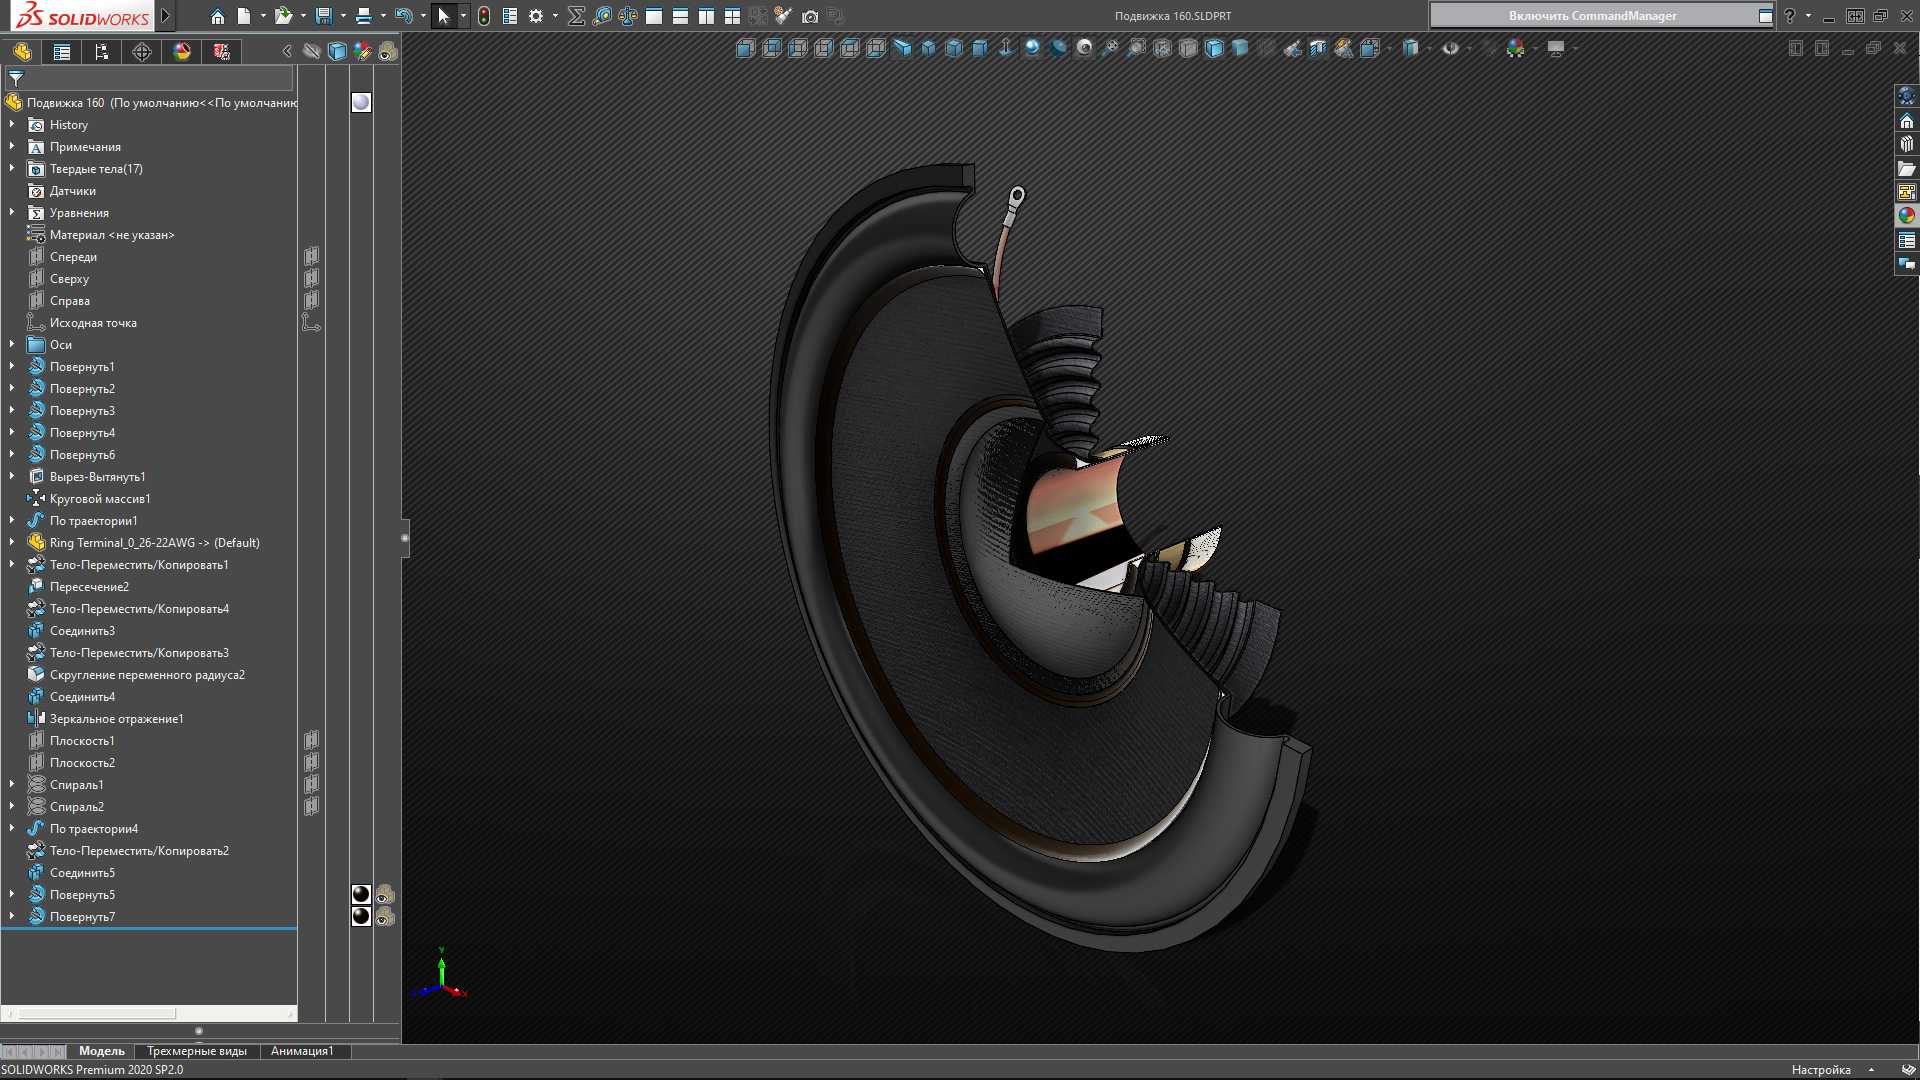Open the Equations sigma icon
Image resolution: width=1920 pixels, height=1080 pixels.
(576, 16)
